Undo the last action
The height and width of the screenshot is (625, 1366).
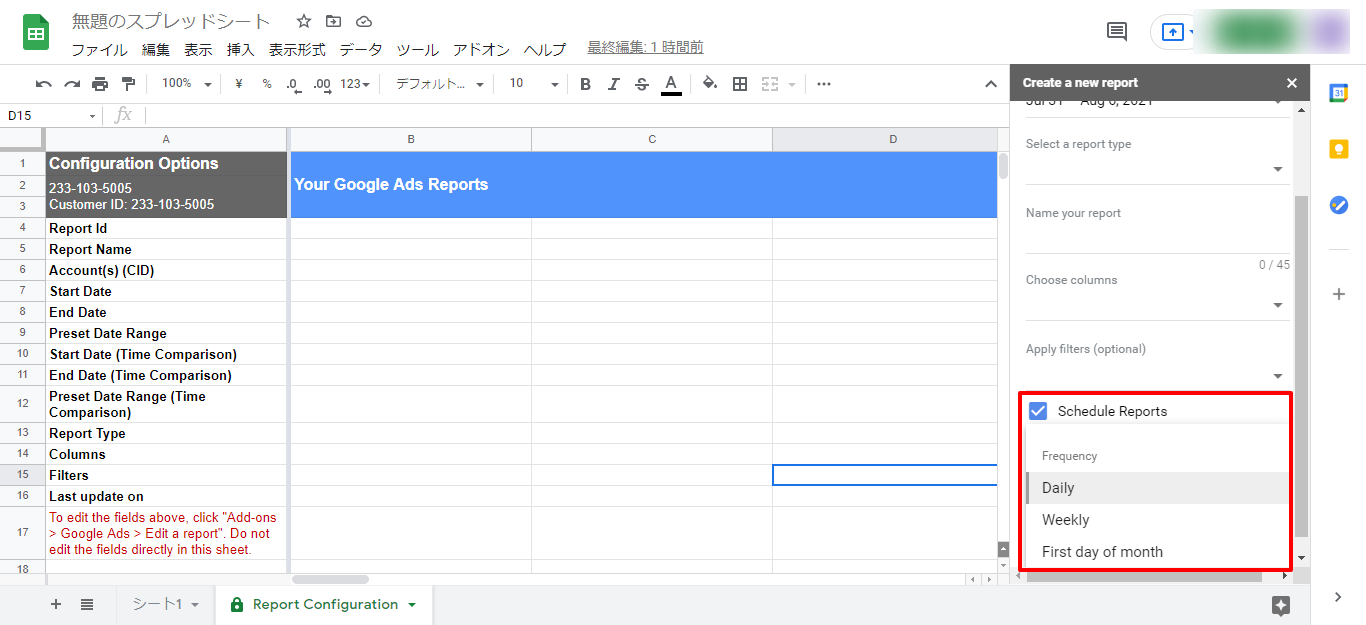[x=44, y=84]
